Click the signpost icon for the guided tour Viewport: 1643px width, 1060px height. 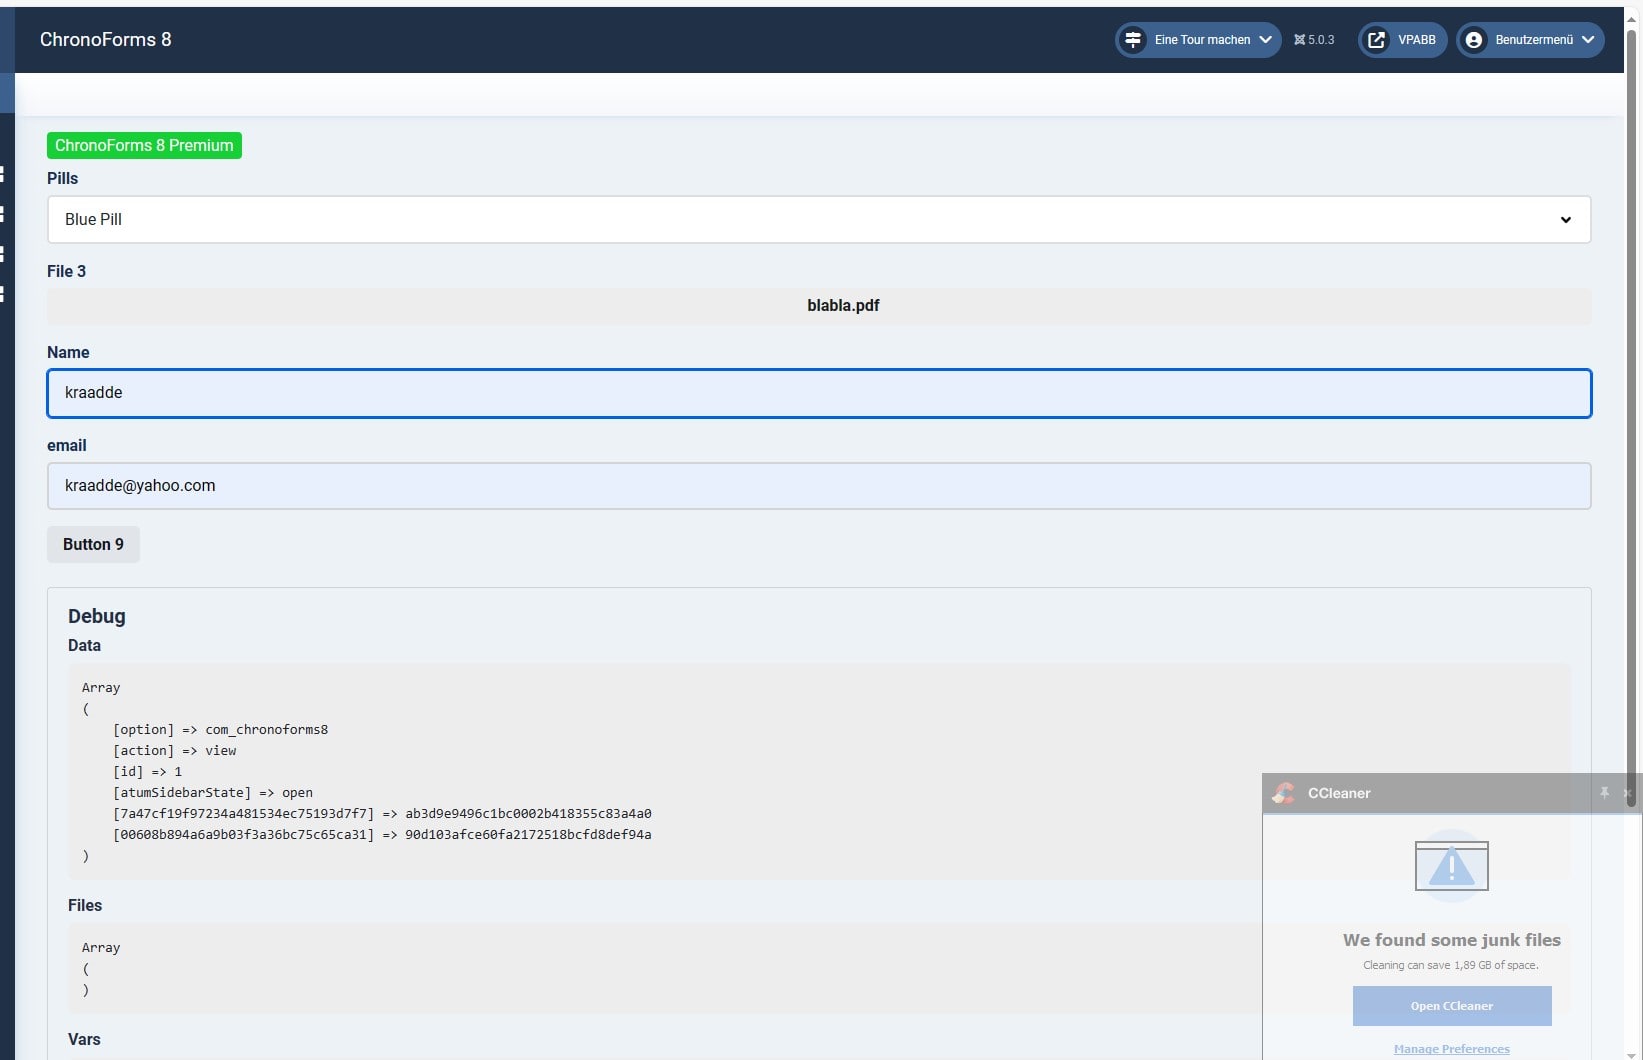pyautogui.click(x=1133, y=40)
